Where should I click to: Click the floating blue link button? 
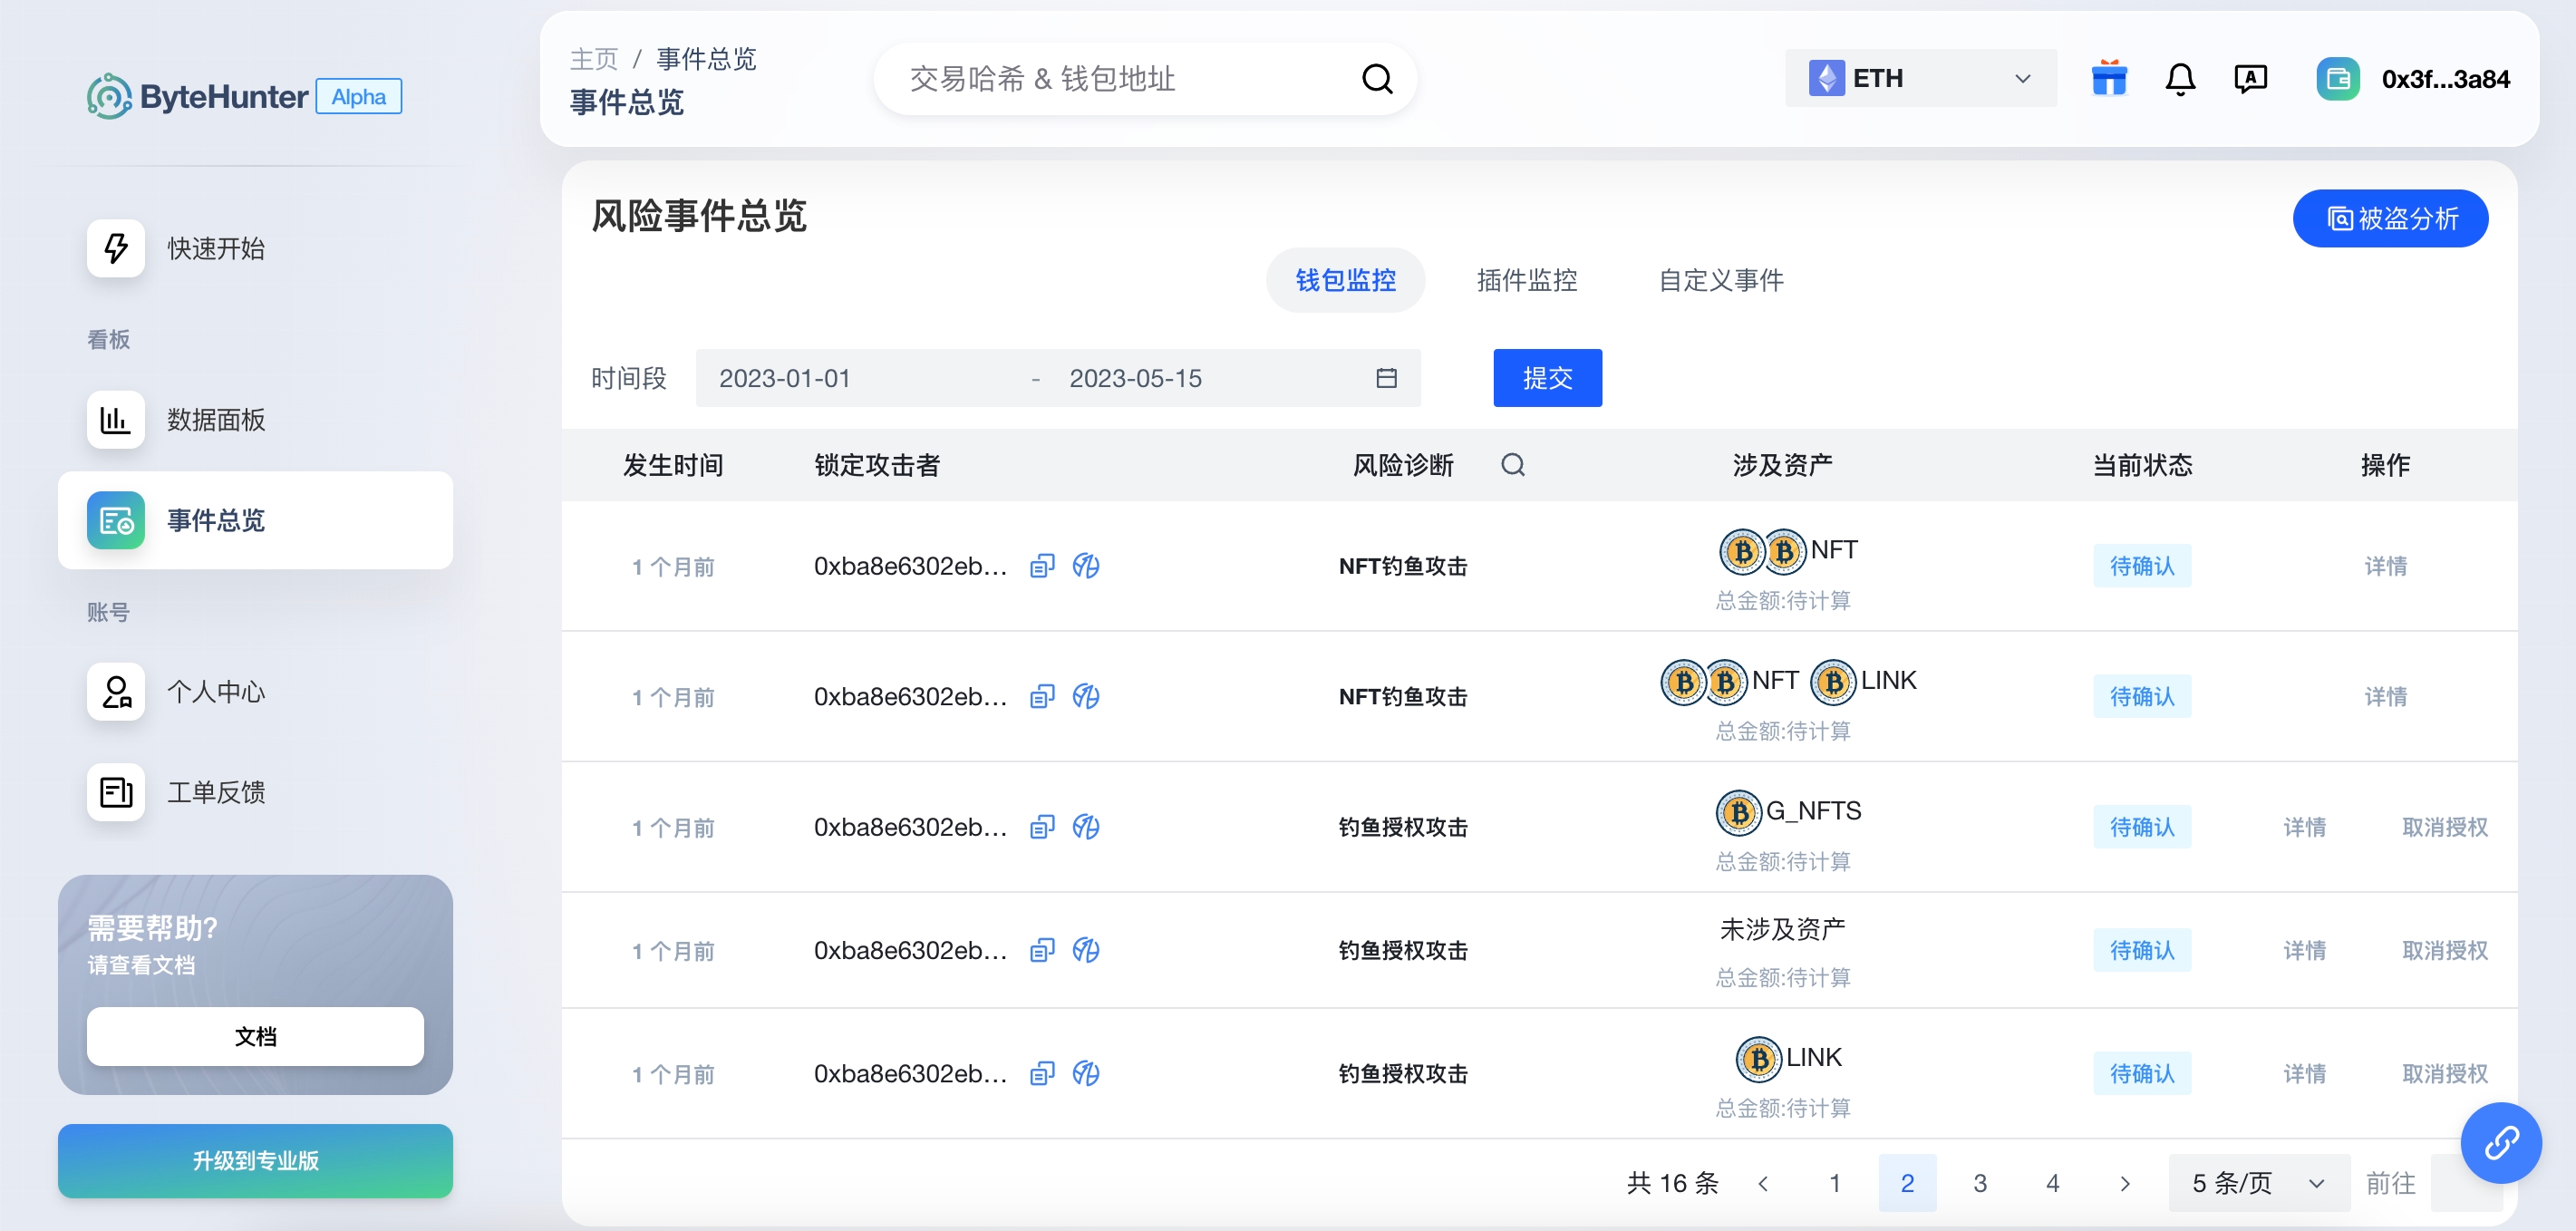2501,1142
